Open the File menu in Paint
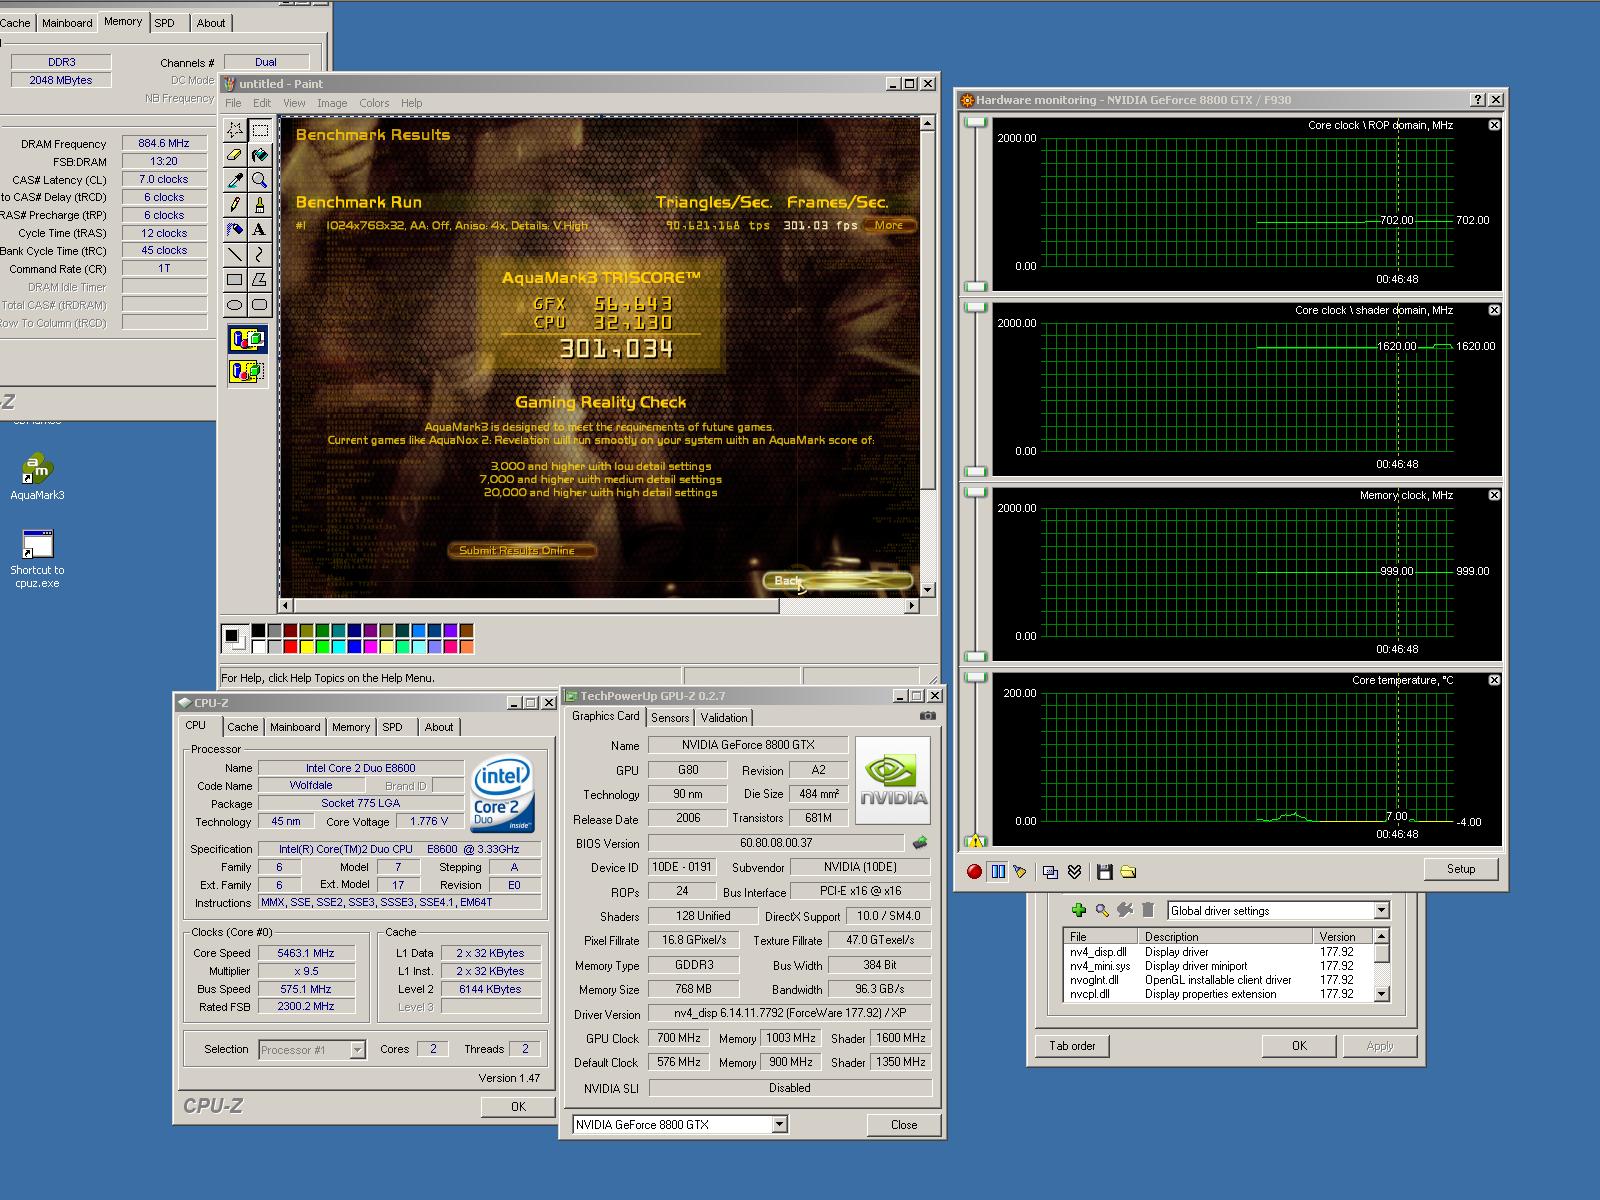This screenshot has width=1600, height=1200. (x=233, y=103)
